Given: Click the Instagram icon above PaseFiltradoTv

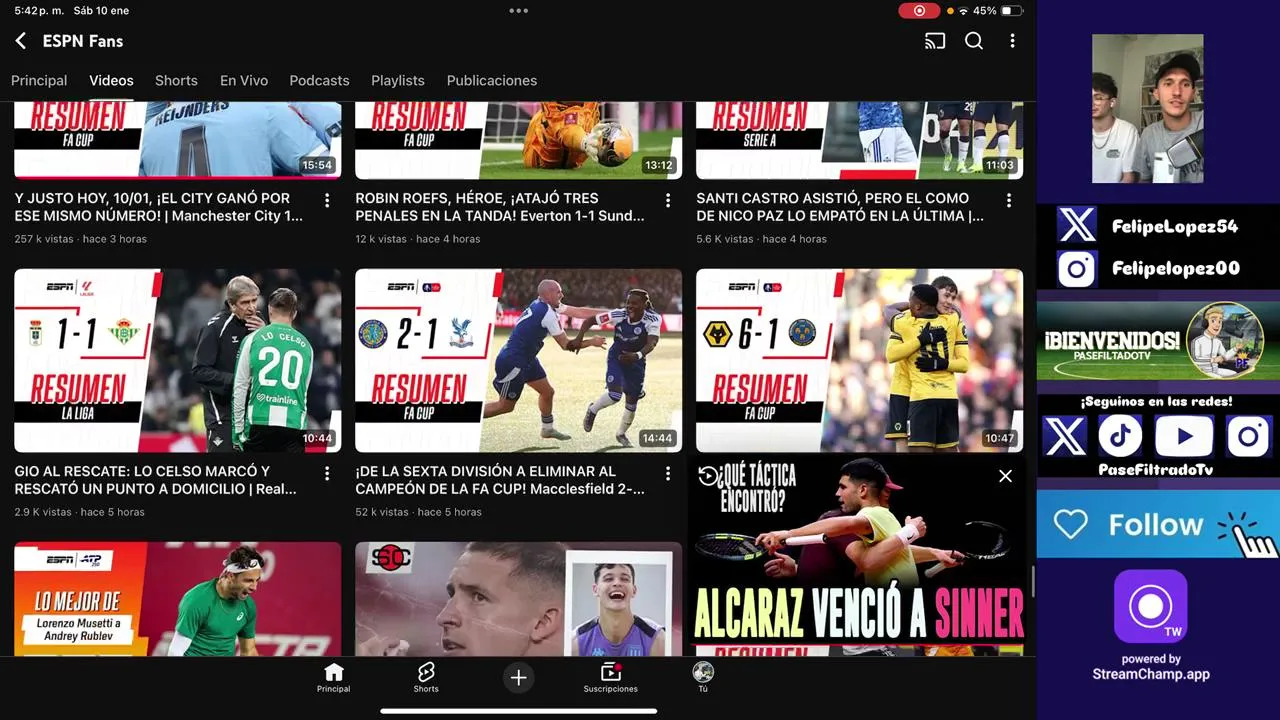Looking at the screenshot, I should 1249,436.
